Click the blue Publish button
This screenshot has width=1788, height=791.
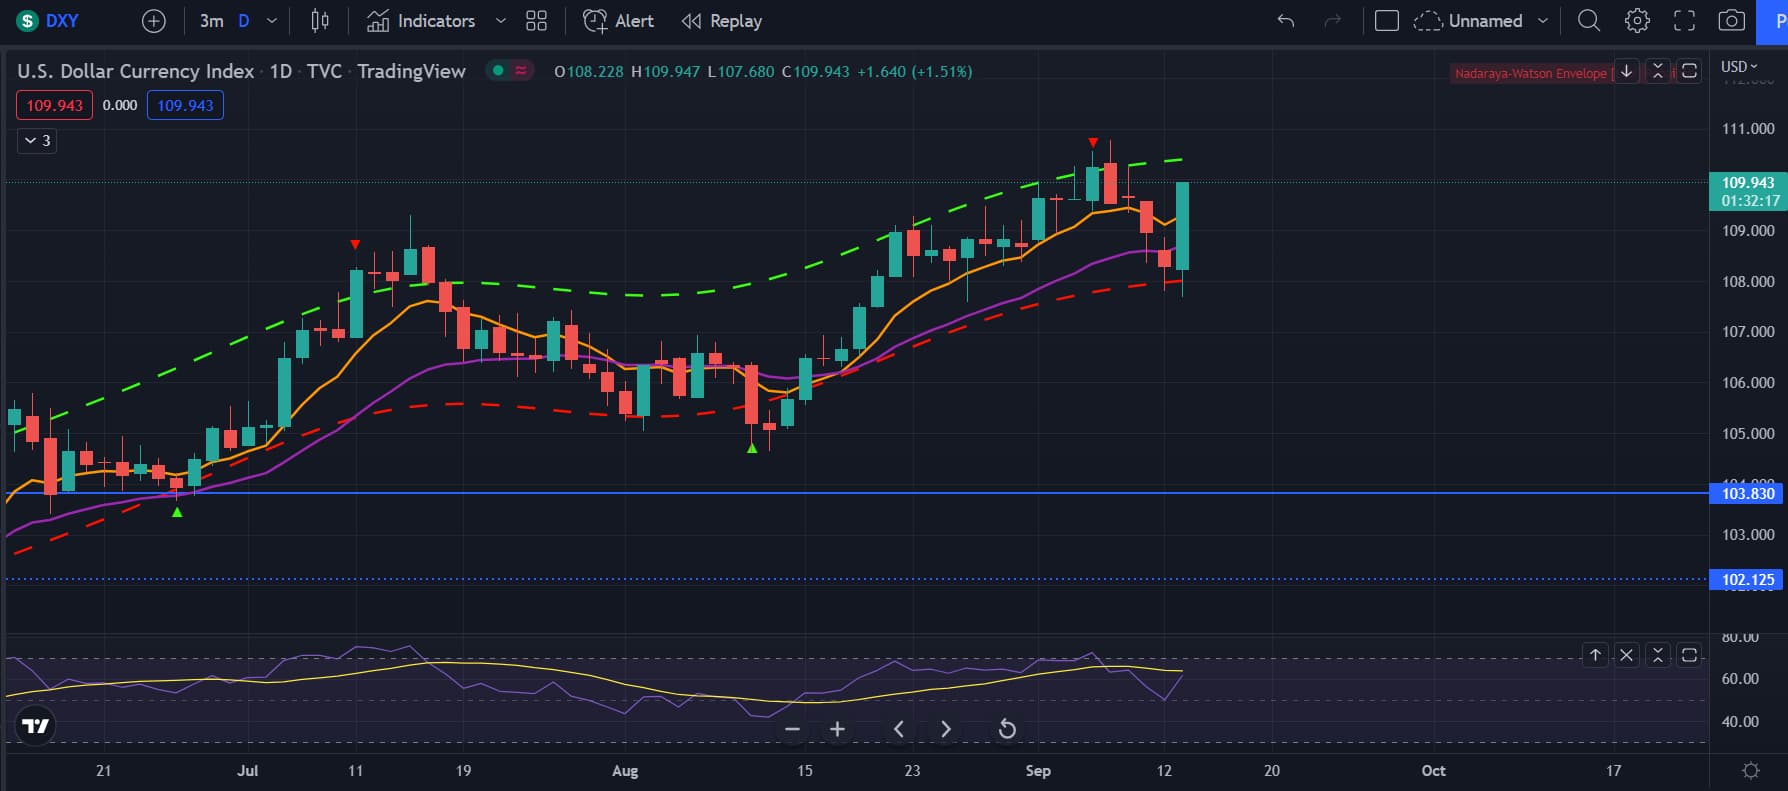(1772, 21)
